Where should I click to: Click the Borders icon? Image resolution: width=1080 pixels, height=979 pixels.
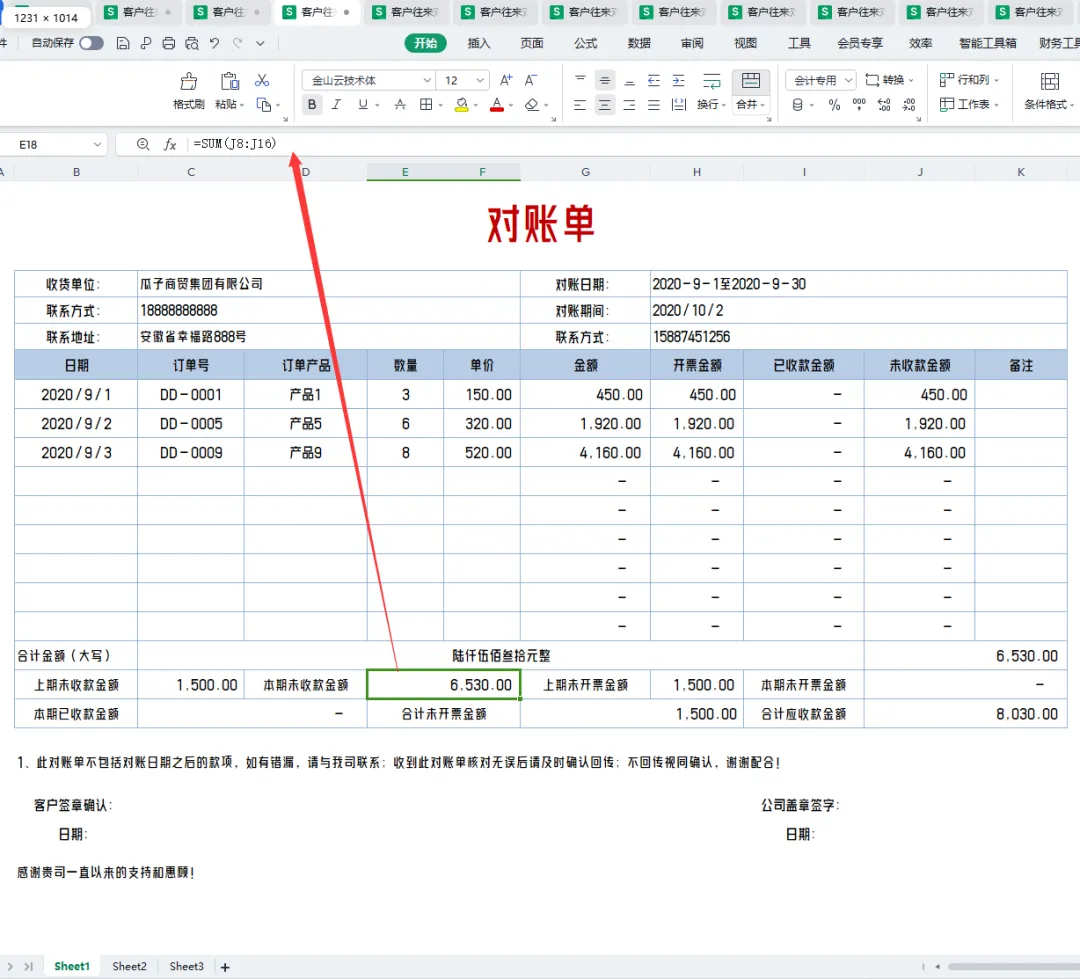pos(426,105)
